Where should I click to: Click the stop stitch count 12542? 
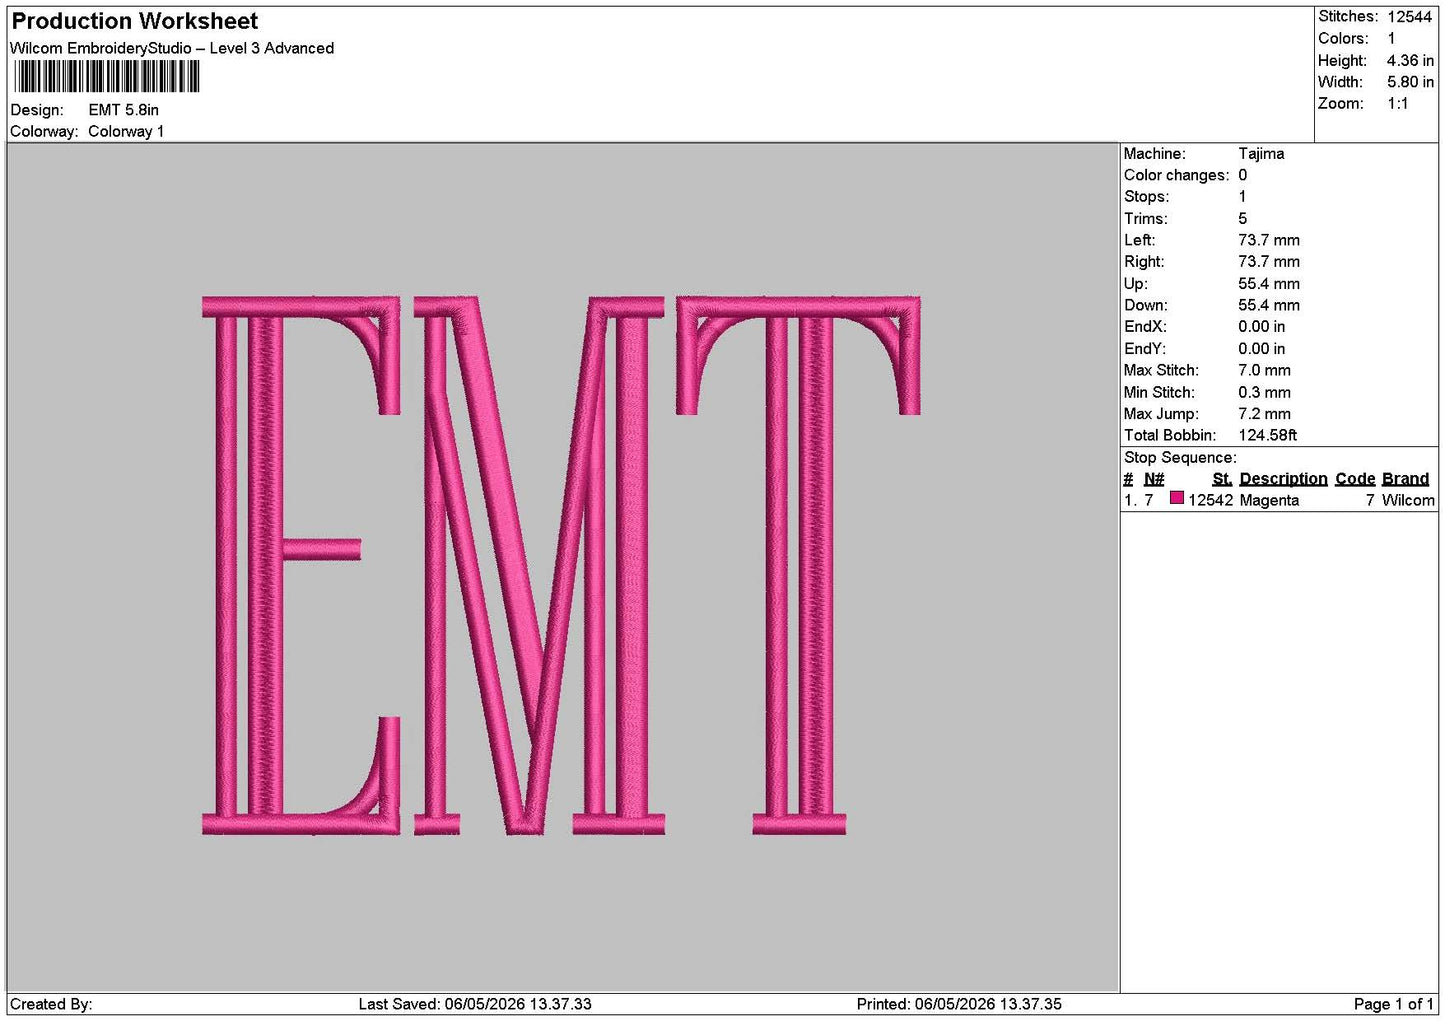pyautogui.click(x=1210, y=500)
